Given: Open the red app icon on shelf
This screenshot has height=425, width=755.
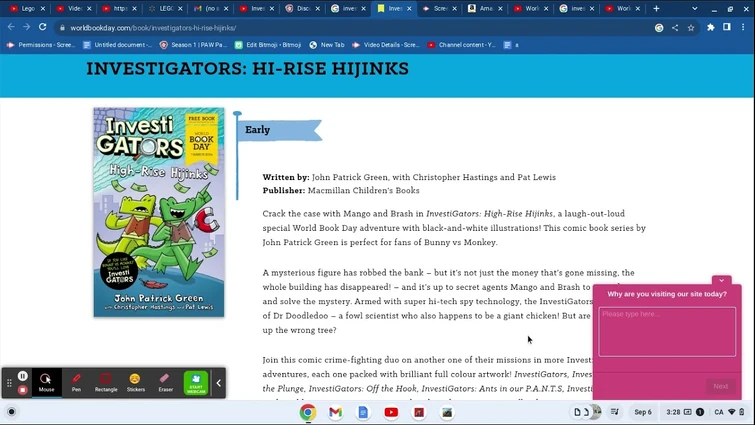Looking at the screenshot, I should click(x=419, y=412).
